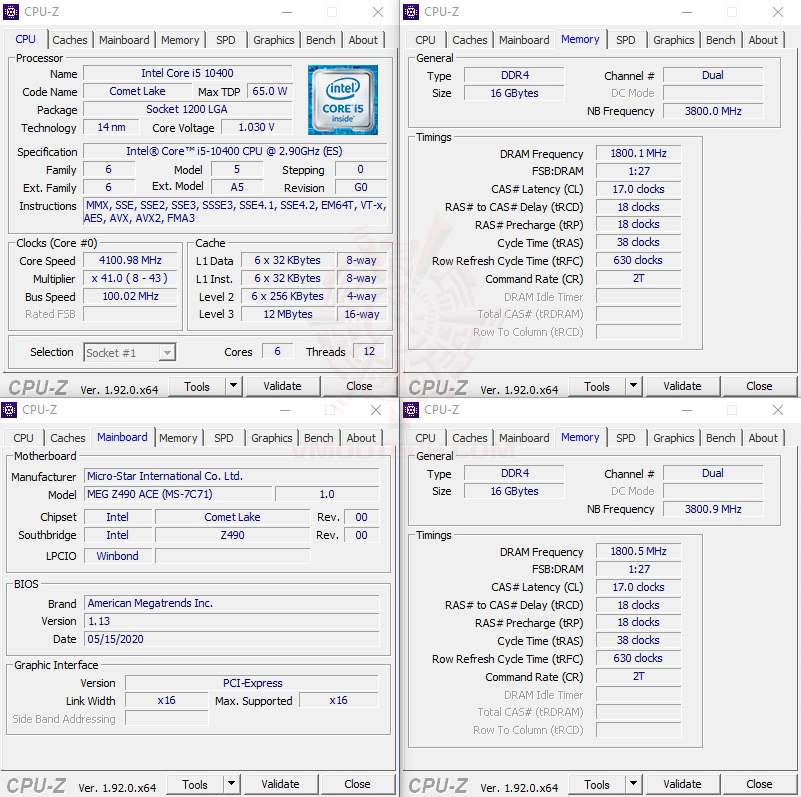Click the Specification field showing i5-10400
The width and height of the screenshot is (801, 797).
234,151
